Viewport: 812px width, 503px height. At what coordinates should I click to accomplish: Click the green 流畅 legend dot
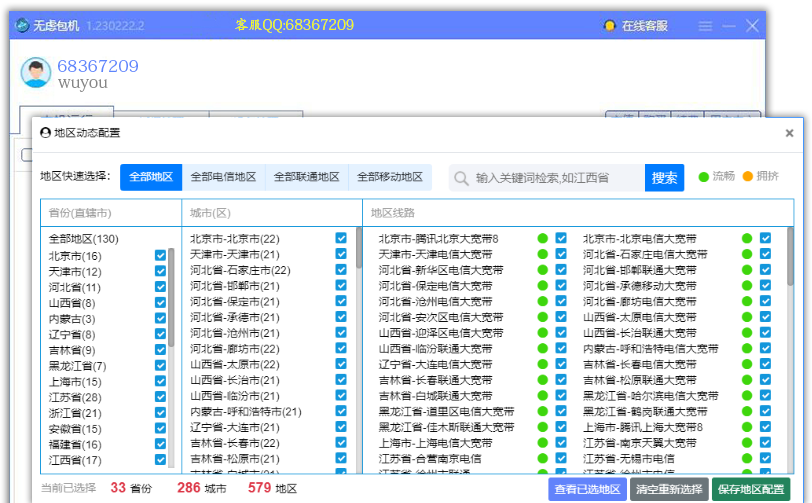[x=703, y=177]
